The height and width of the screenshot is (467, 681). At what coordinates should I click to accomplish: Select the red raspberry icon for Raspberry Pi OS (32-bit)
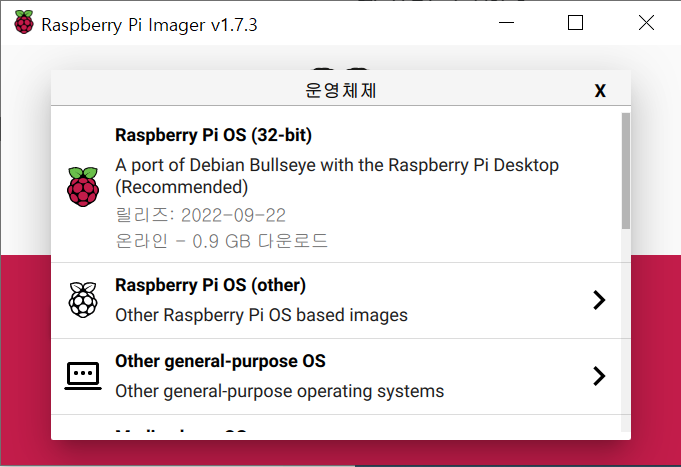click(x=83, y=187)
